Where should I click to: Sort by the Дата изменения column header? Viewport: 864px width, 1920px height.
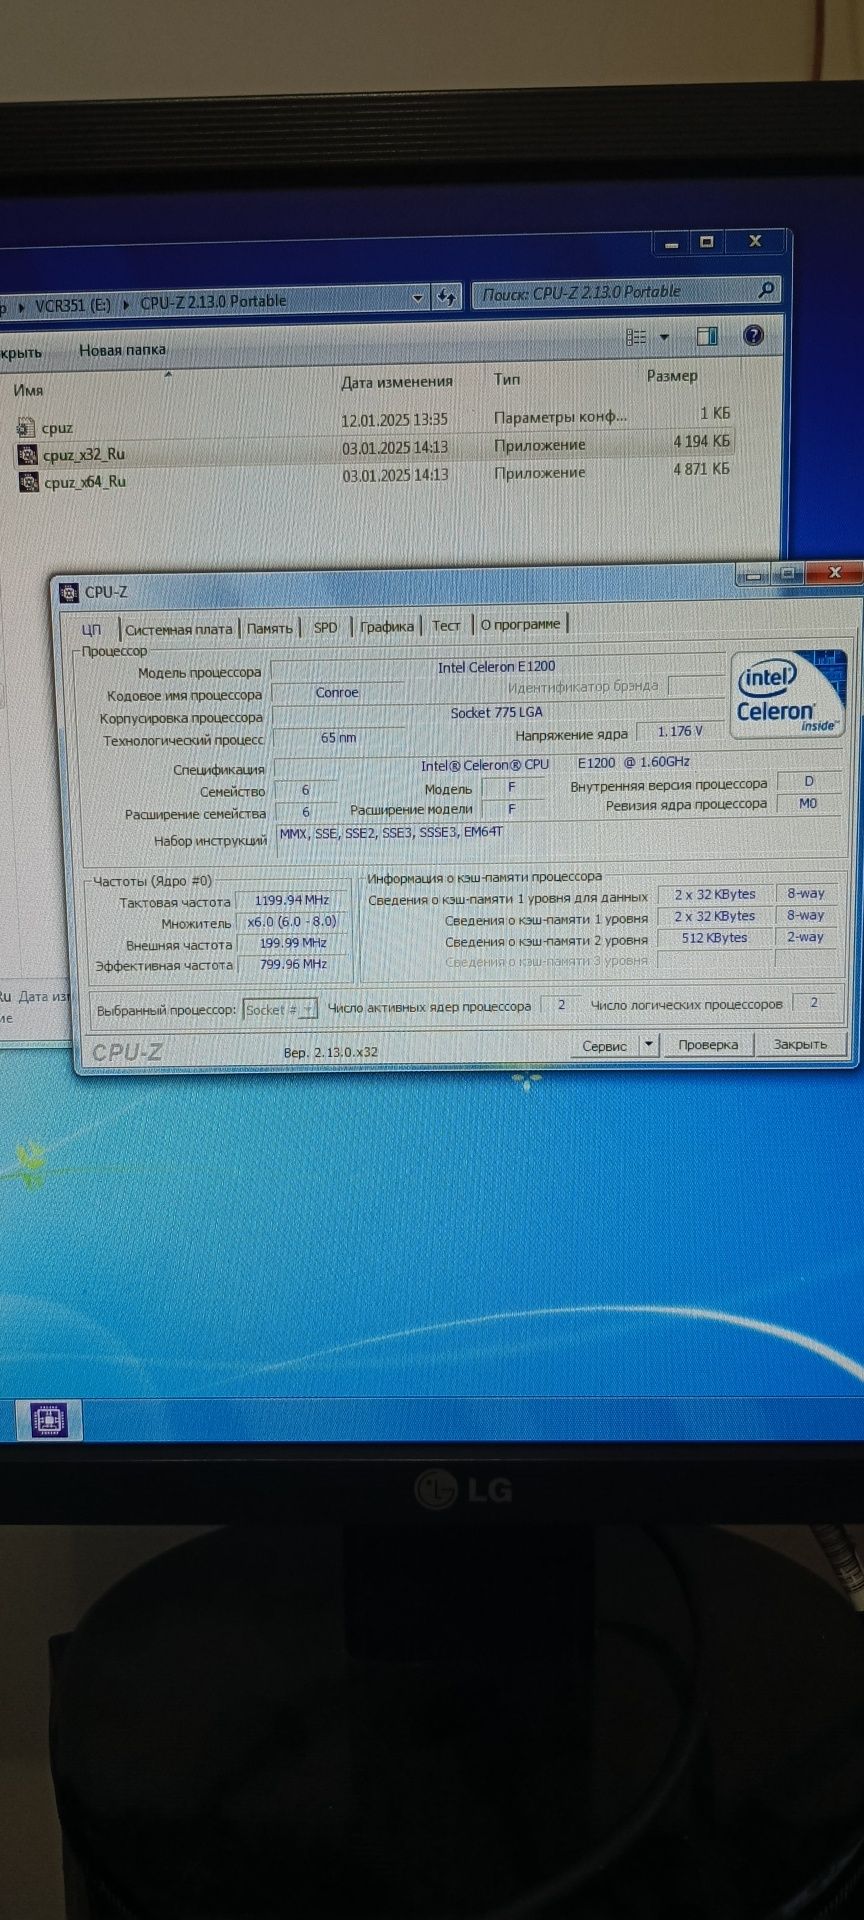(397, 381)
